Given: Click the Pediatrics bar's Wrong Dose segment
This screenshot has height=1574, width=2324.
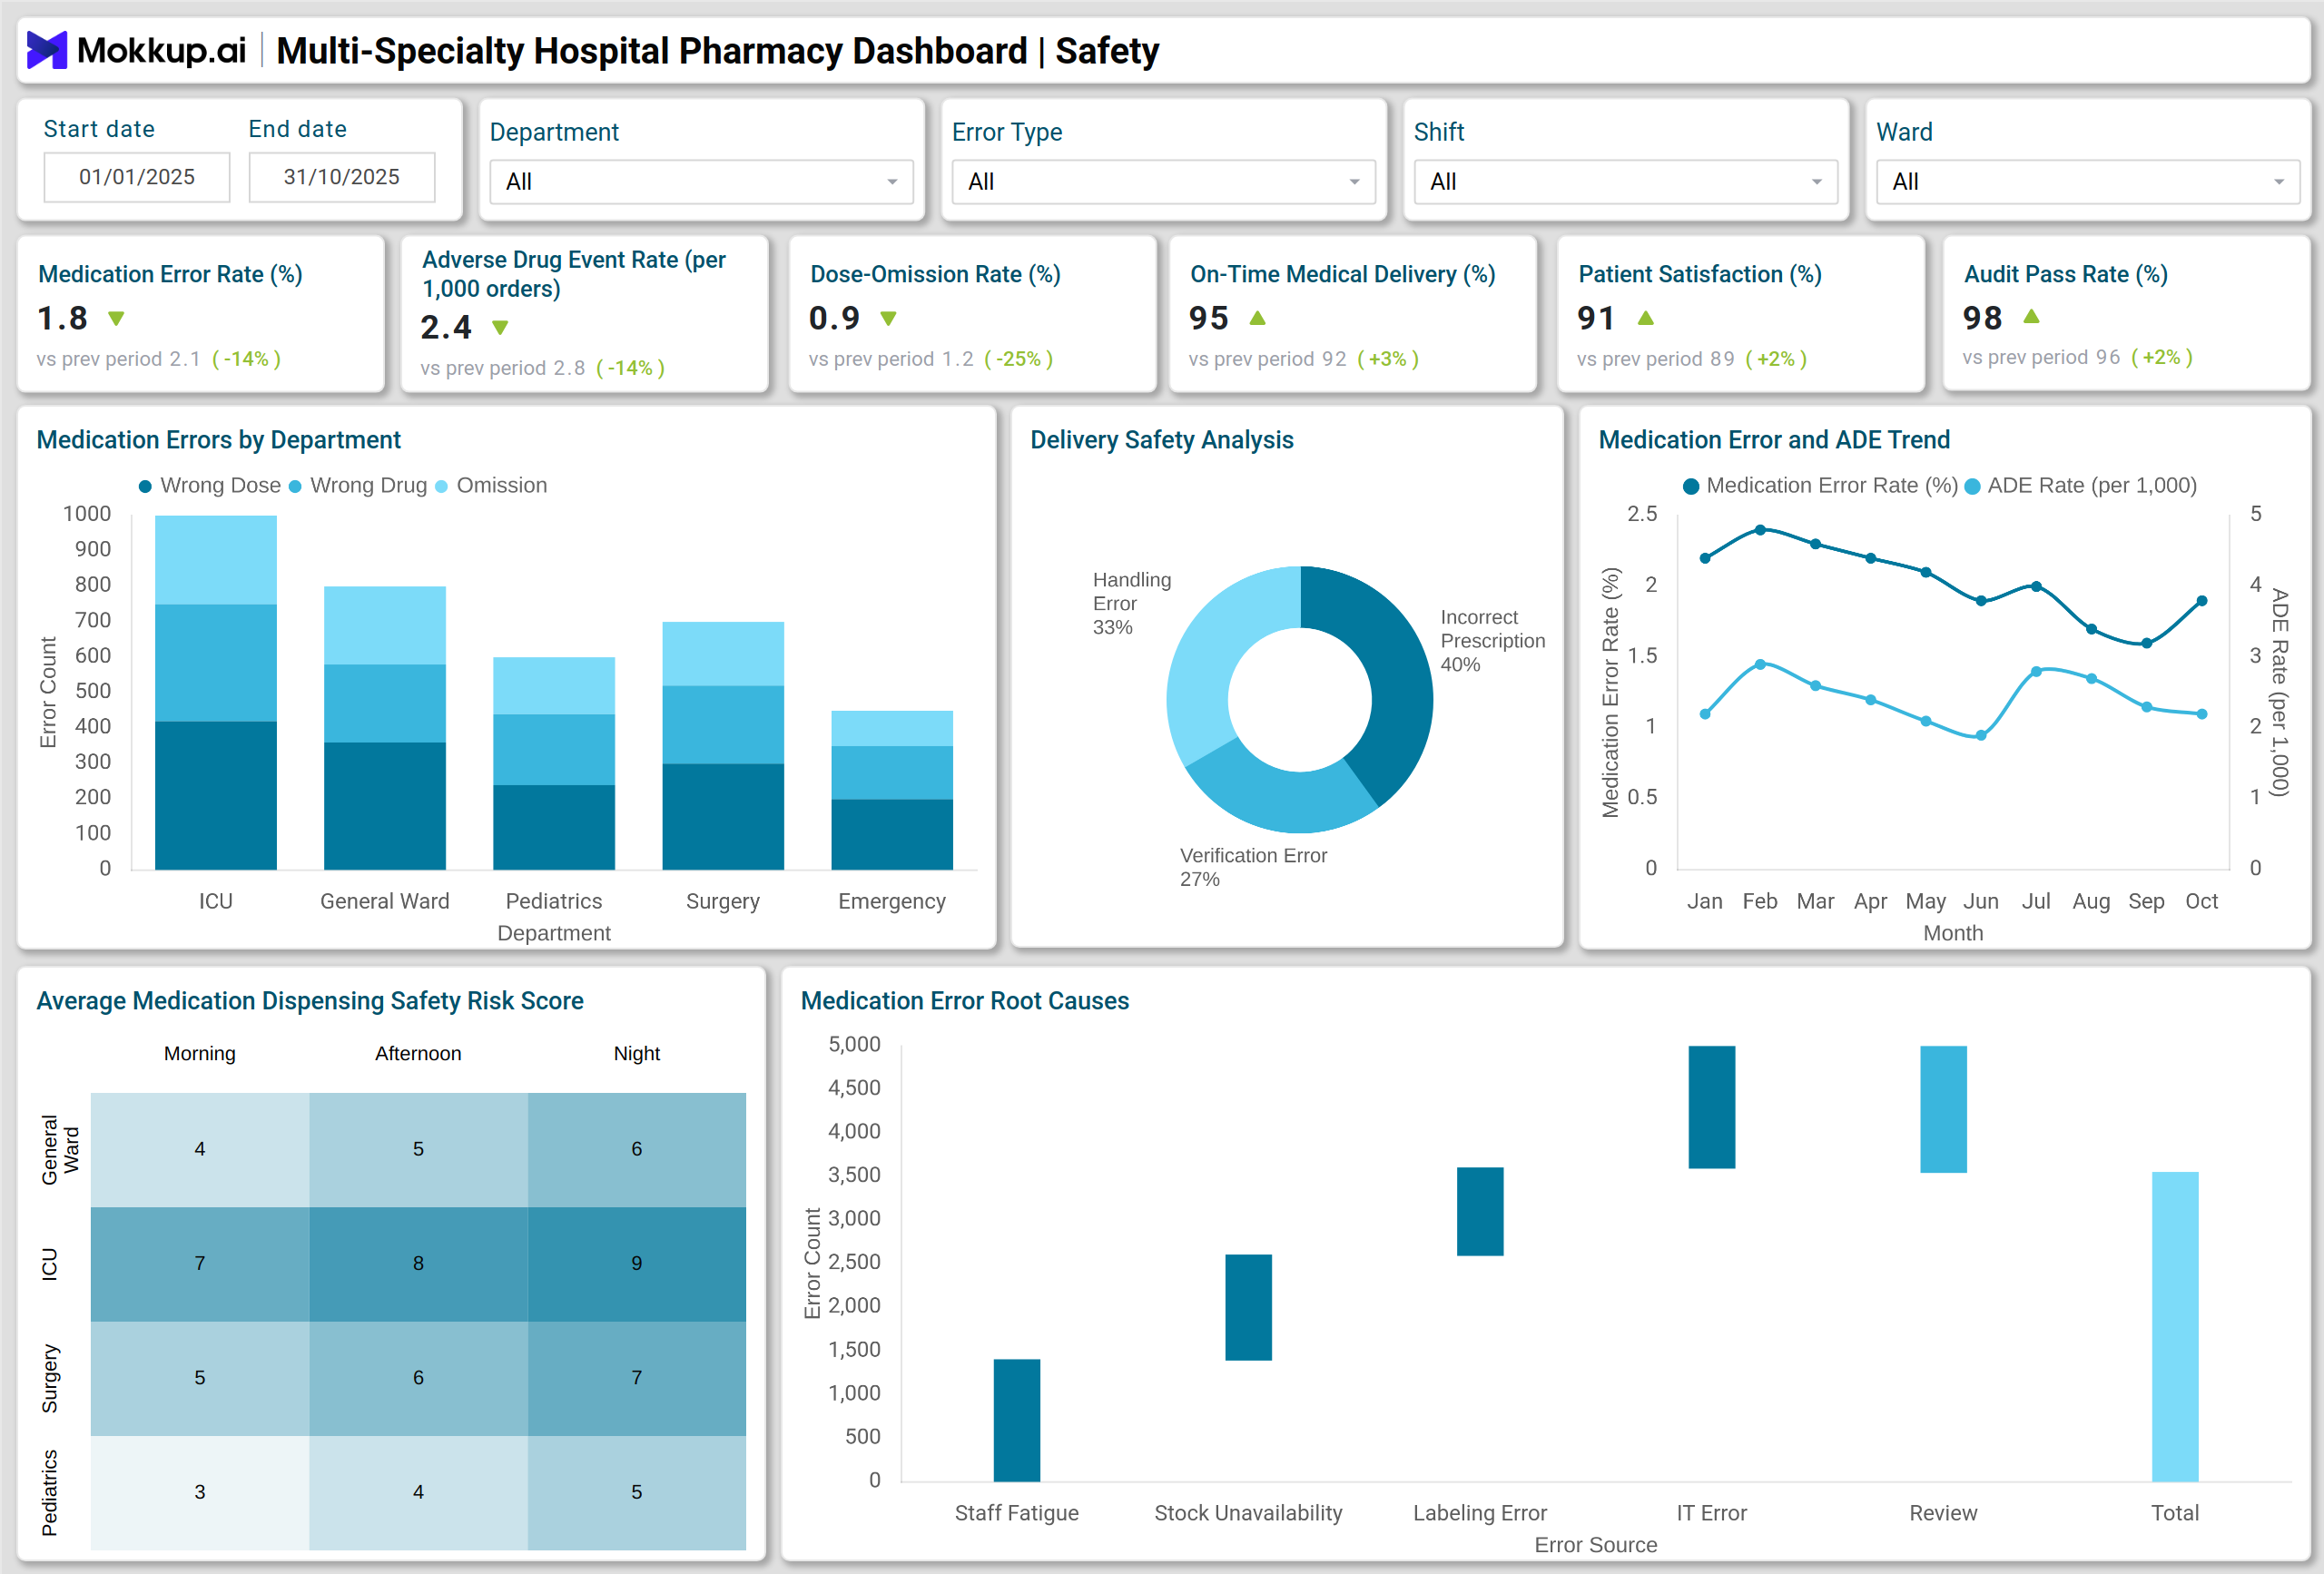Looking at the screenshot, I should (x=554, y=827).
